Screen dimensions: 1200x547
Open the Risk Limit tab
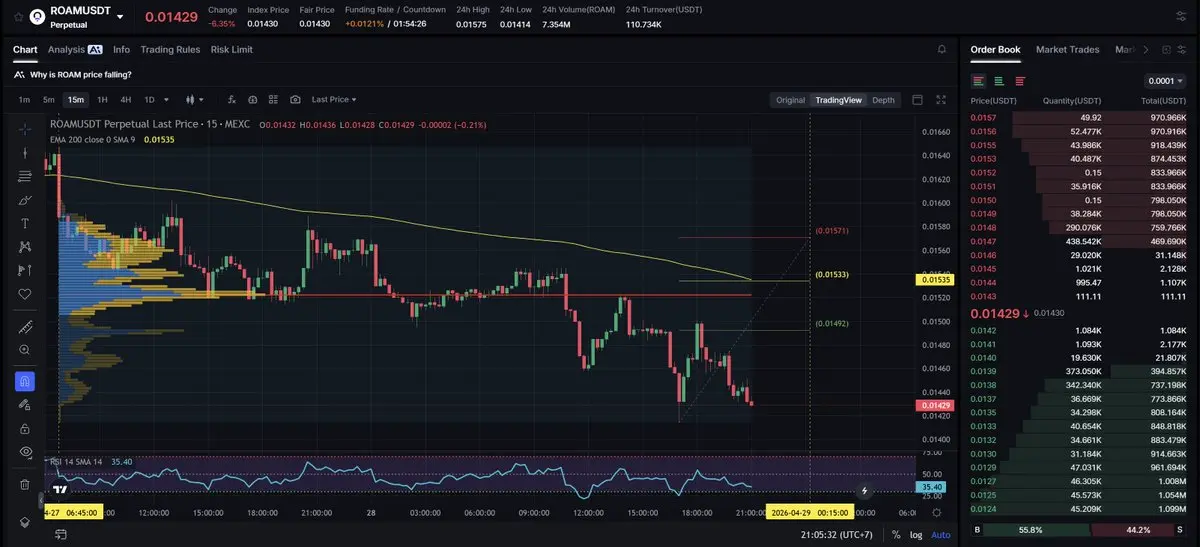point(232,49)
